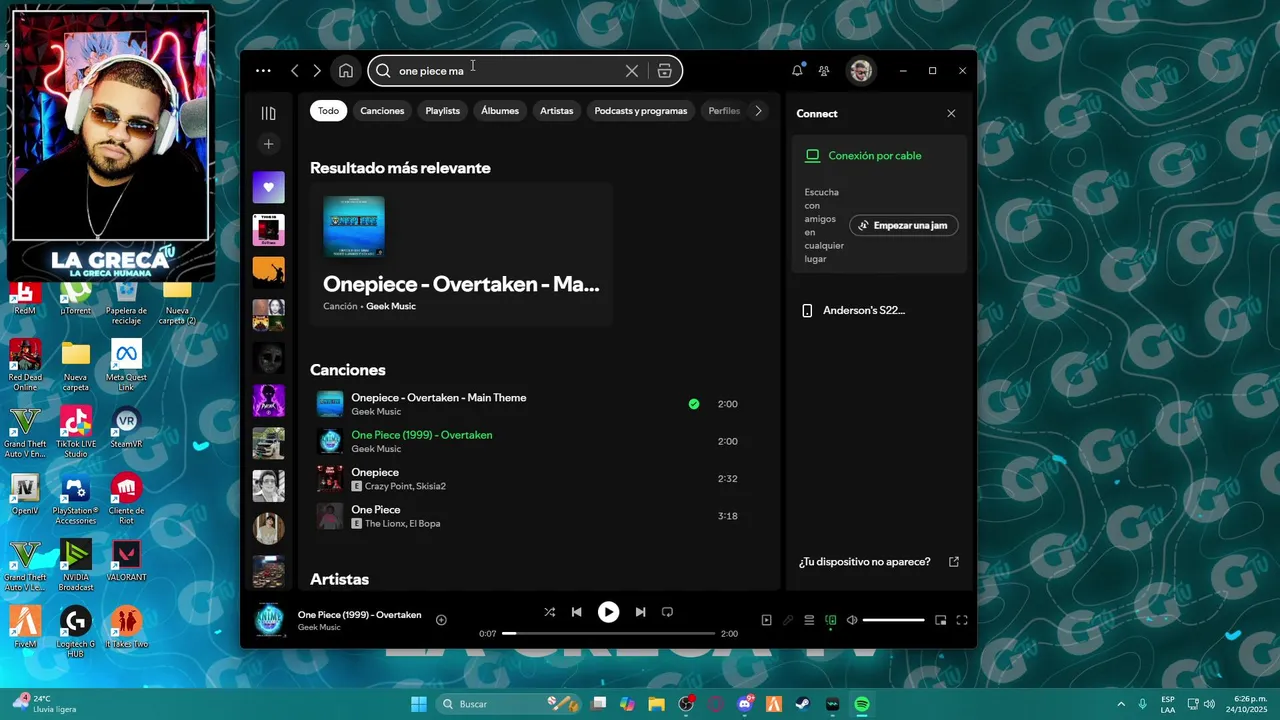Go forward with the right arrow
Screen dimensions: 1280x720
click(x=317, y=71)
